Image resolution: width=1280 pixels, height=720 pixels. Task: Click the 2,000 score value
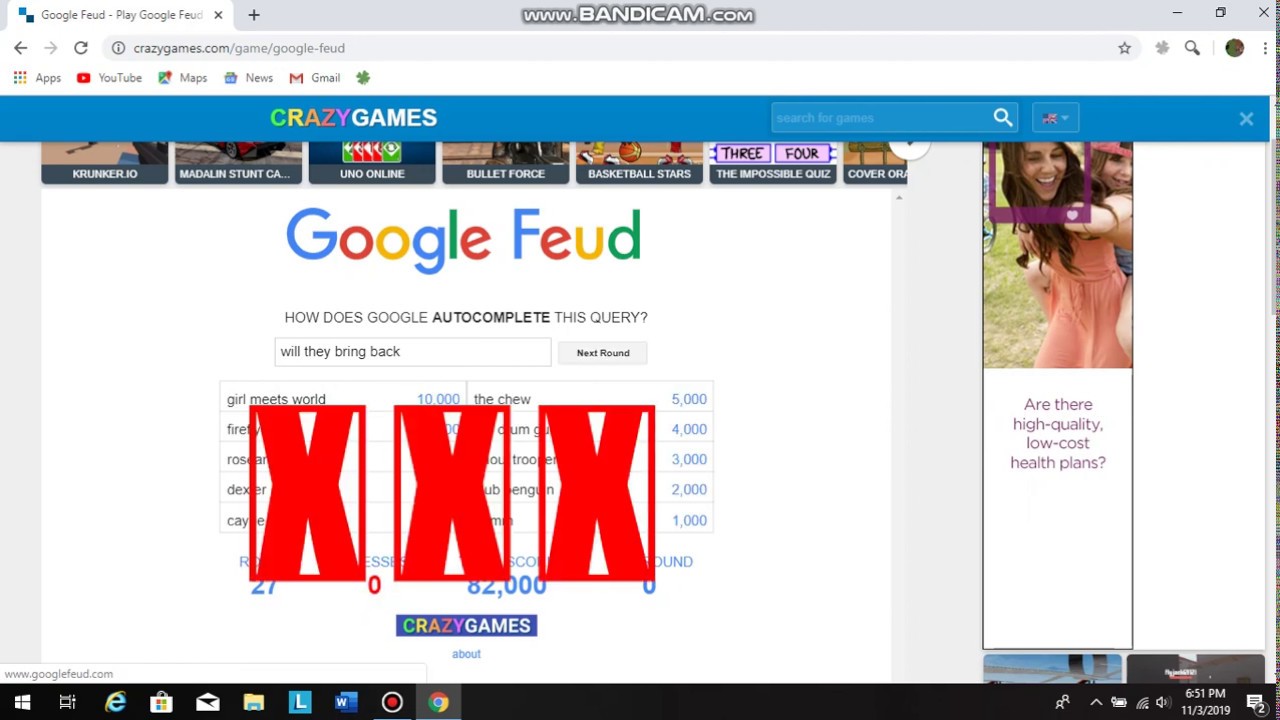click(x=689, y=489)
